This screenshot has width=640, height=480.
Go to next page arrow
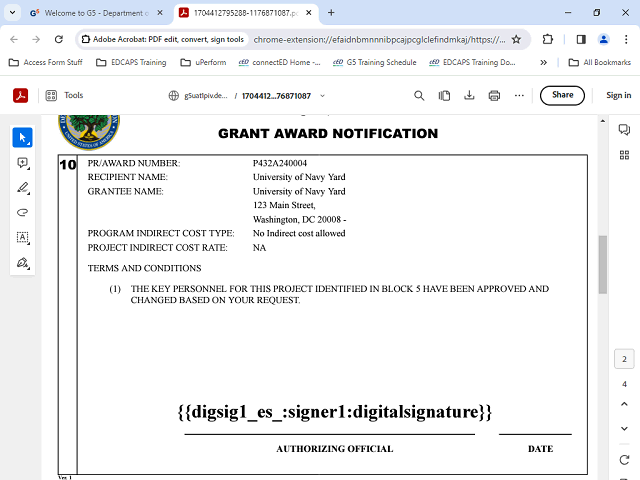[624, 429]
